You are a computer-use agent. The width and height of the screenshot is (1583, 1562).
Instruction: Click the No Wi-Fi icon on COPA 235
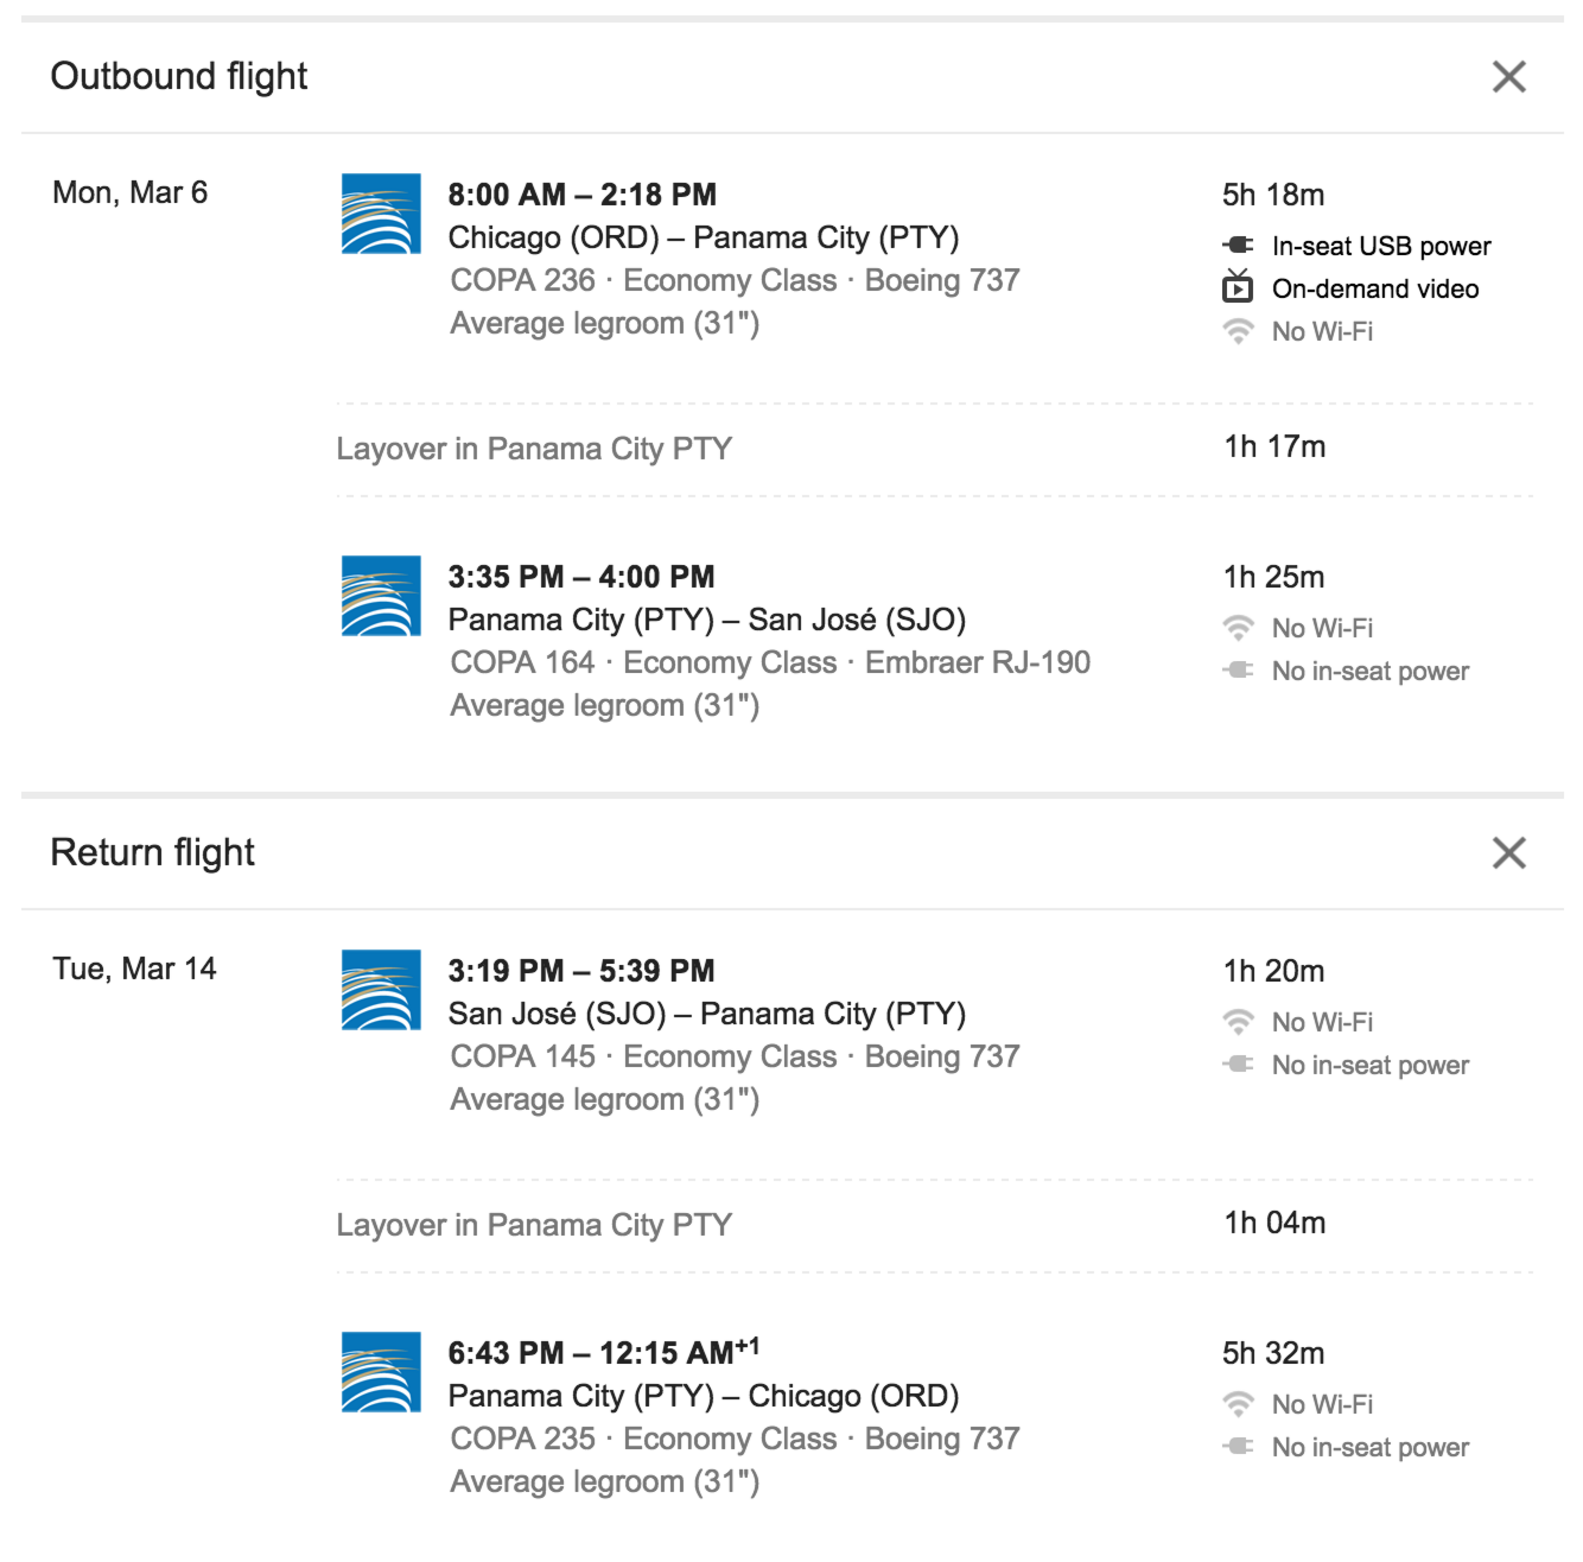click(x=1238, y=1404)
